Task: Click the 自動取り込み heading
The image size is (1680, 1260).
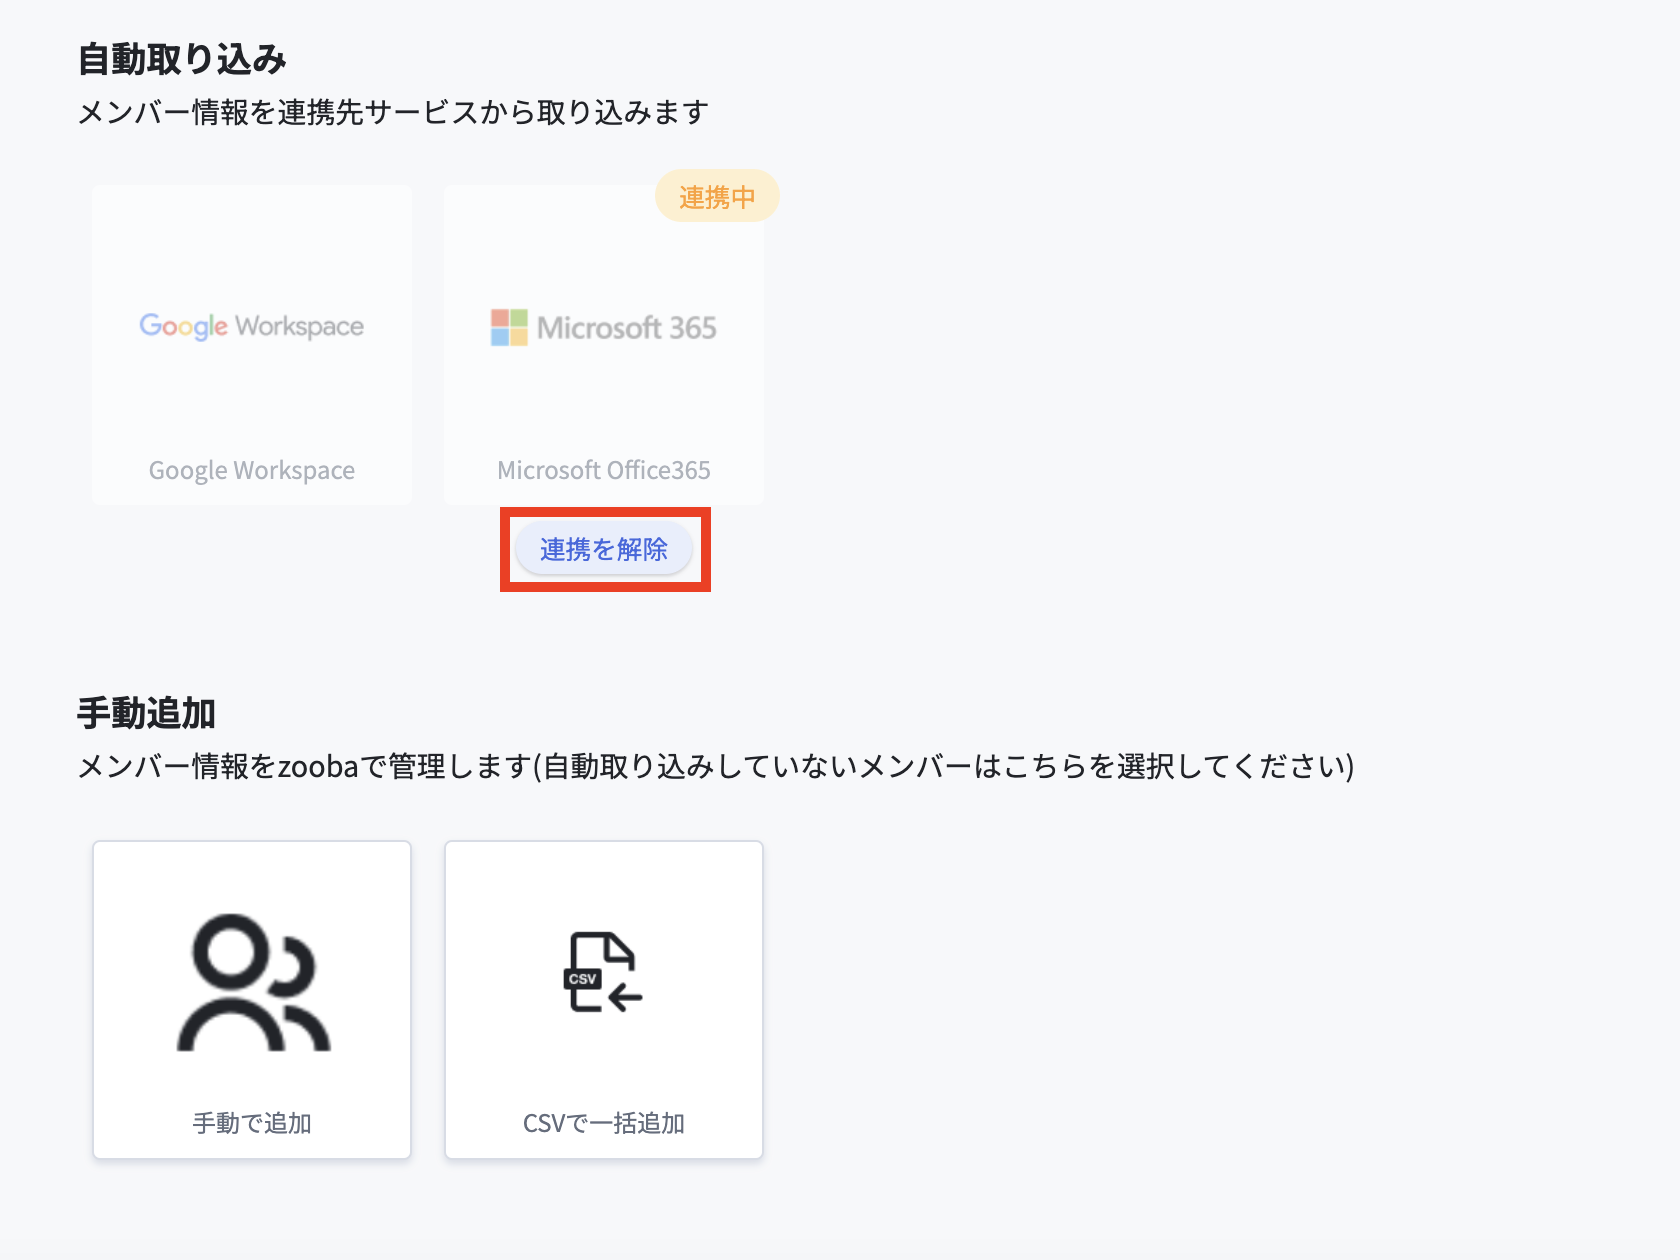Action: 182,59
